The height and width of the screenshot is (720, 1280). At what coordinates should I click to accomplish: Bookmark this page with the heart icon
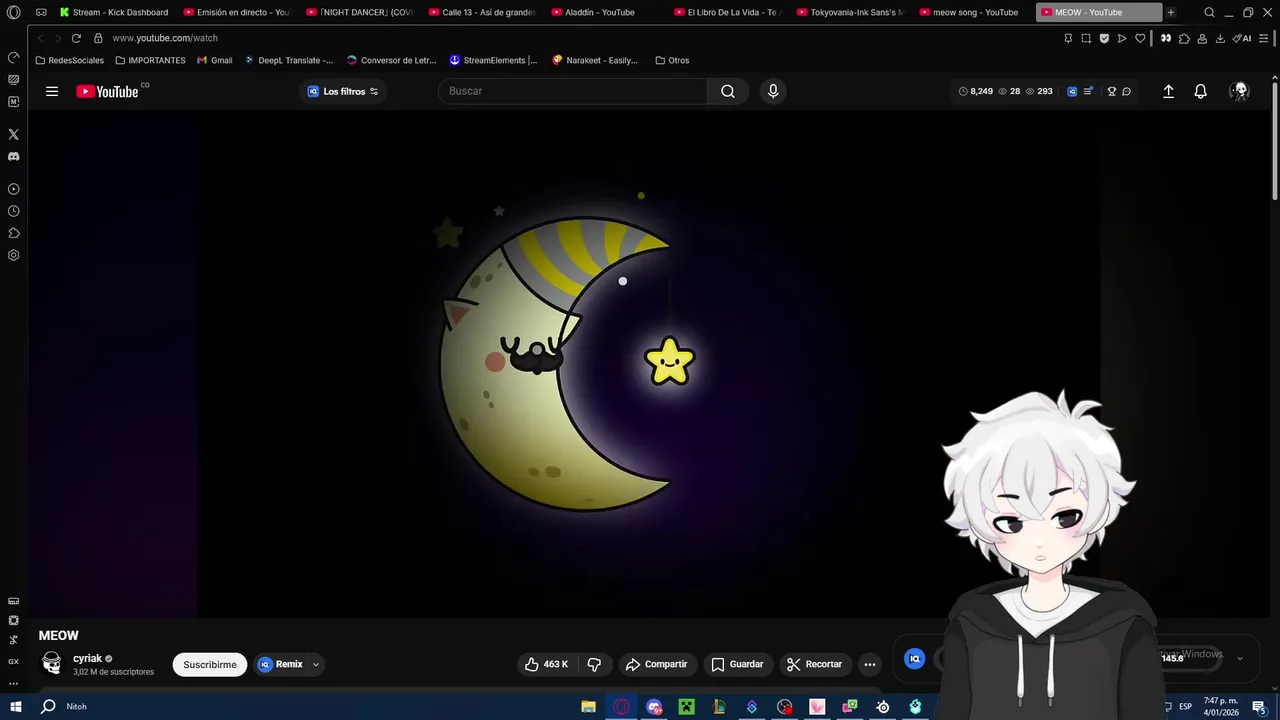(x=1139, y=38)
